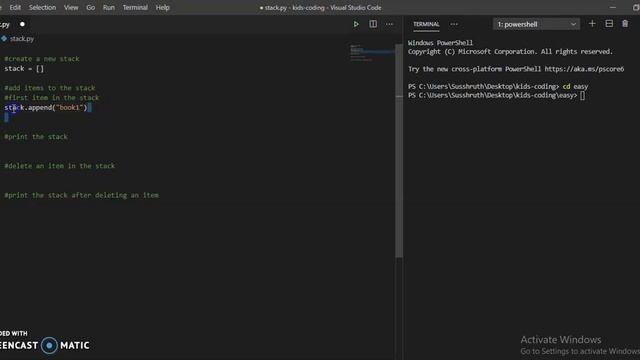Image resolution: width=640 pixels, height=360 pixels.
Task: Click the comment '#first item in the stack'
Action: [51, 98]
